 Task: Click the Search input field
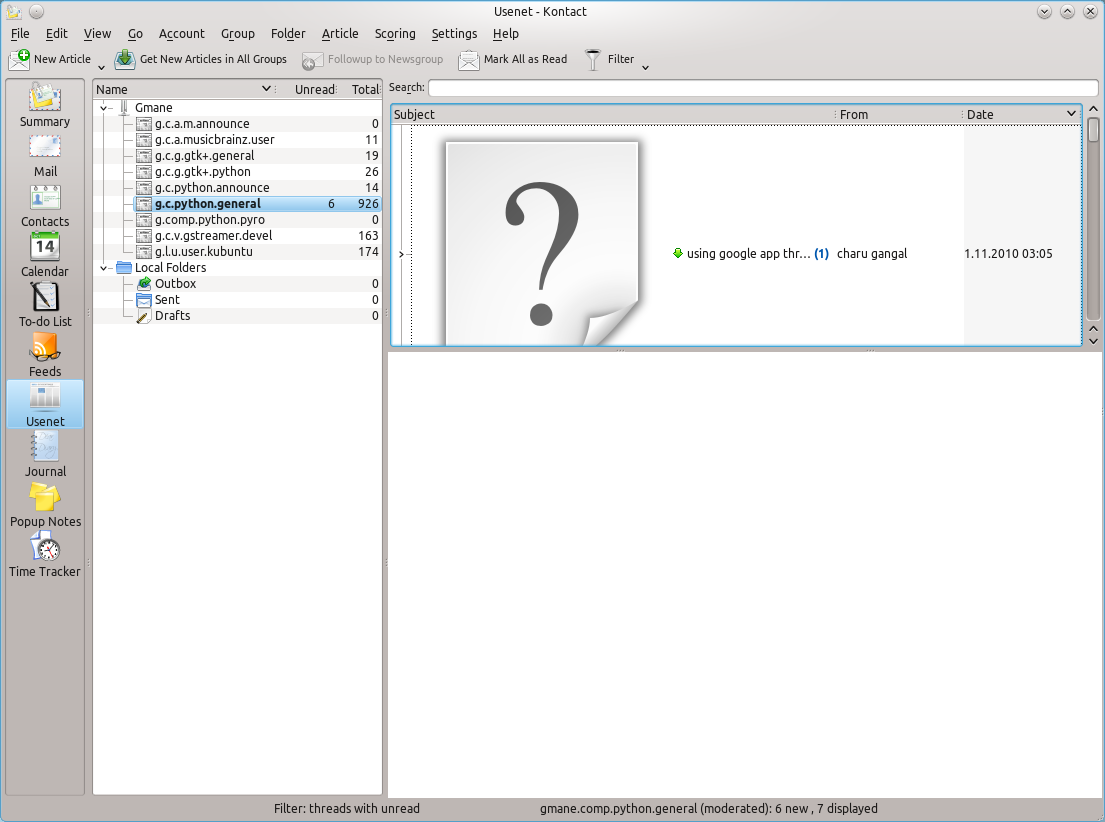coord(762,88)
